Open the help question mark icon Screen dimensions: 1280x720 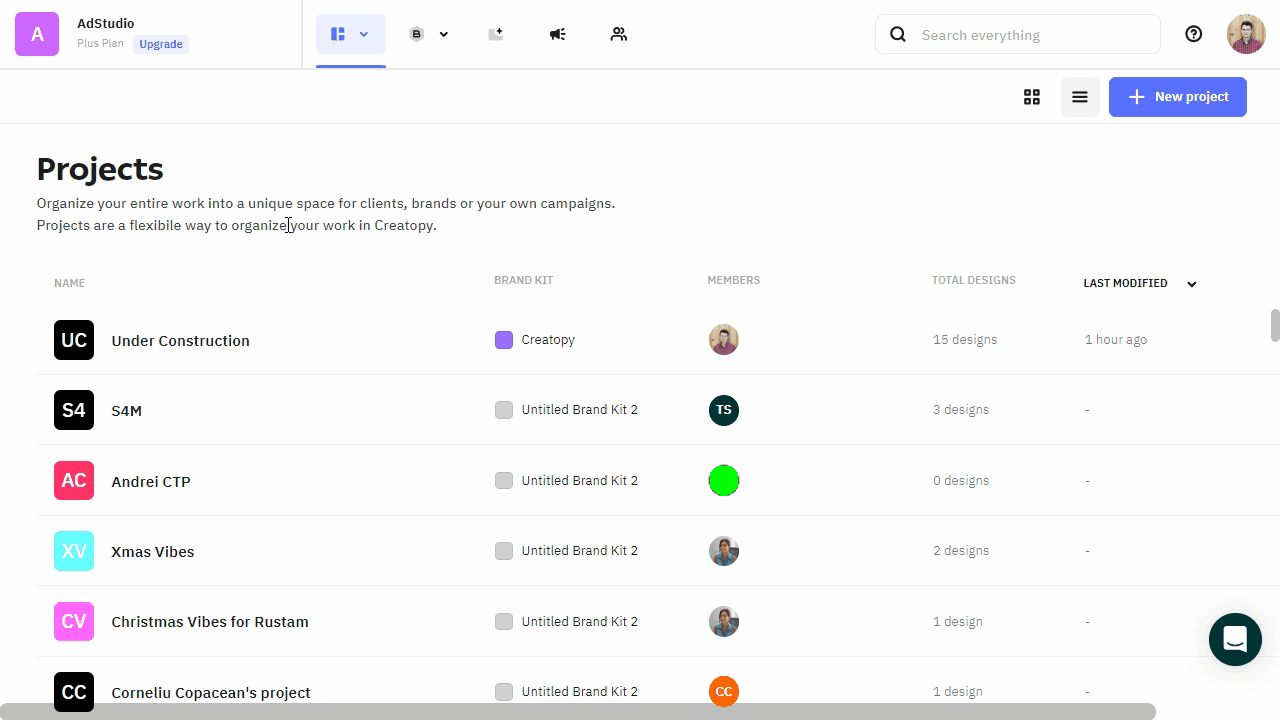click(x=1194, y=34)
